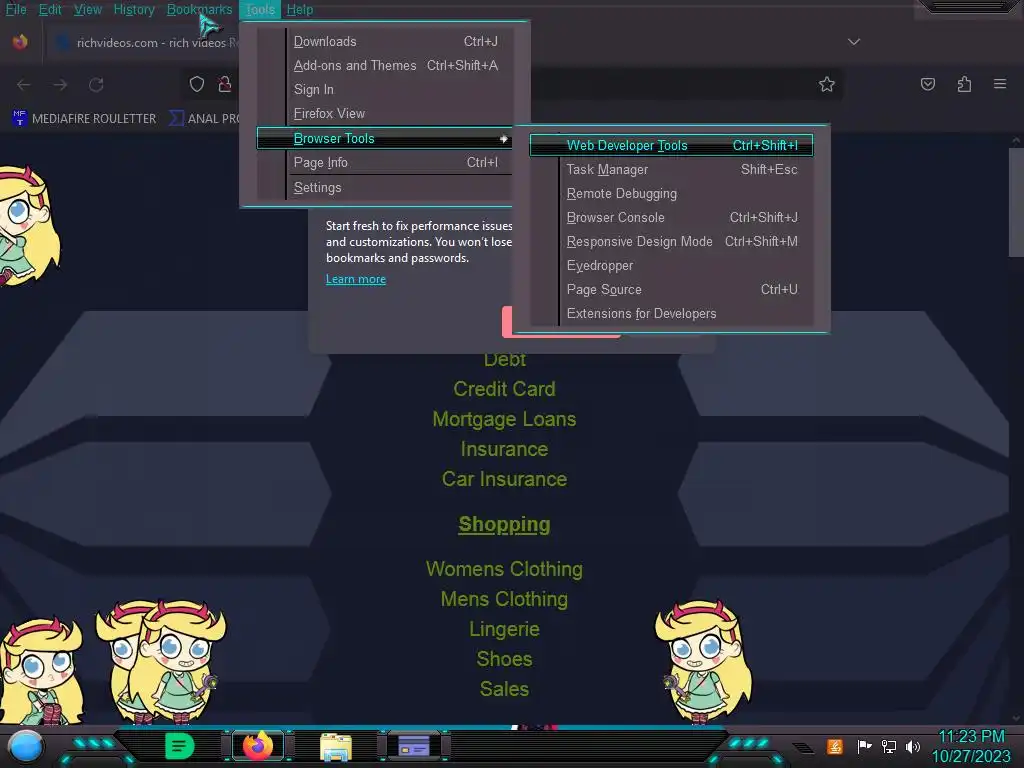
Task: Open Action Center flag icon
Action: [x=864, y=746]
